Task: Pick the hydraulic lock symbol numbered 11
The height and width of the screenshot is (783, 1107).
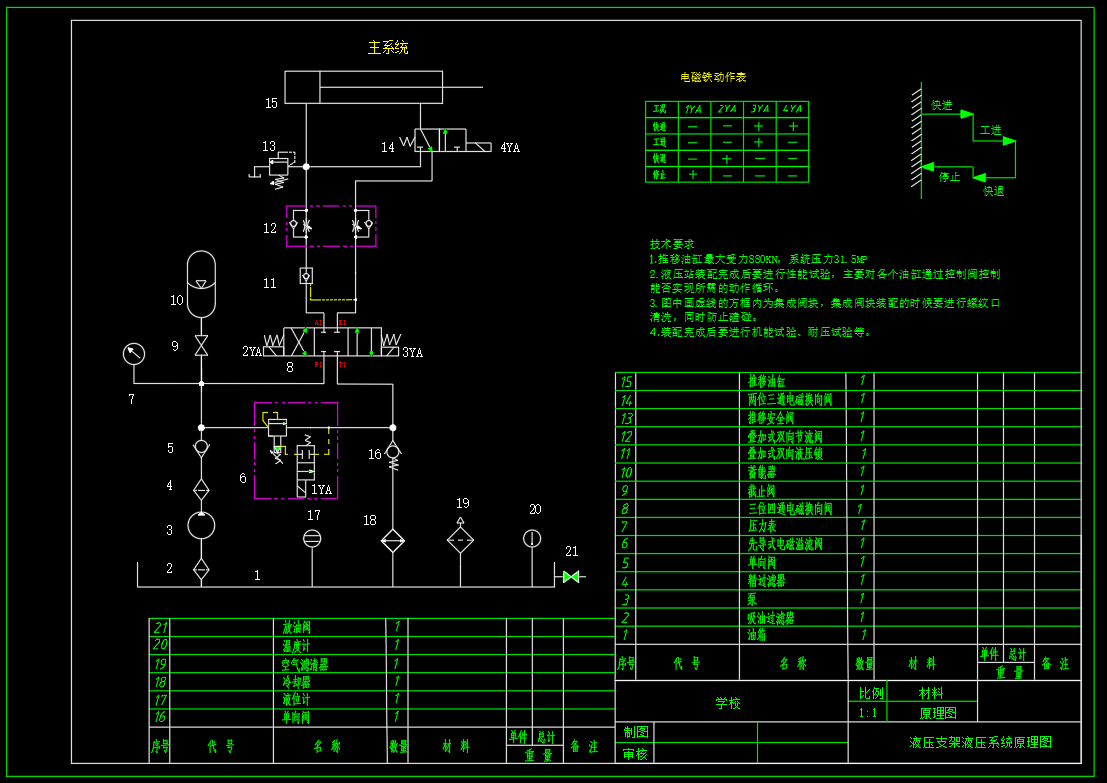Action: click(306, 276)
